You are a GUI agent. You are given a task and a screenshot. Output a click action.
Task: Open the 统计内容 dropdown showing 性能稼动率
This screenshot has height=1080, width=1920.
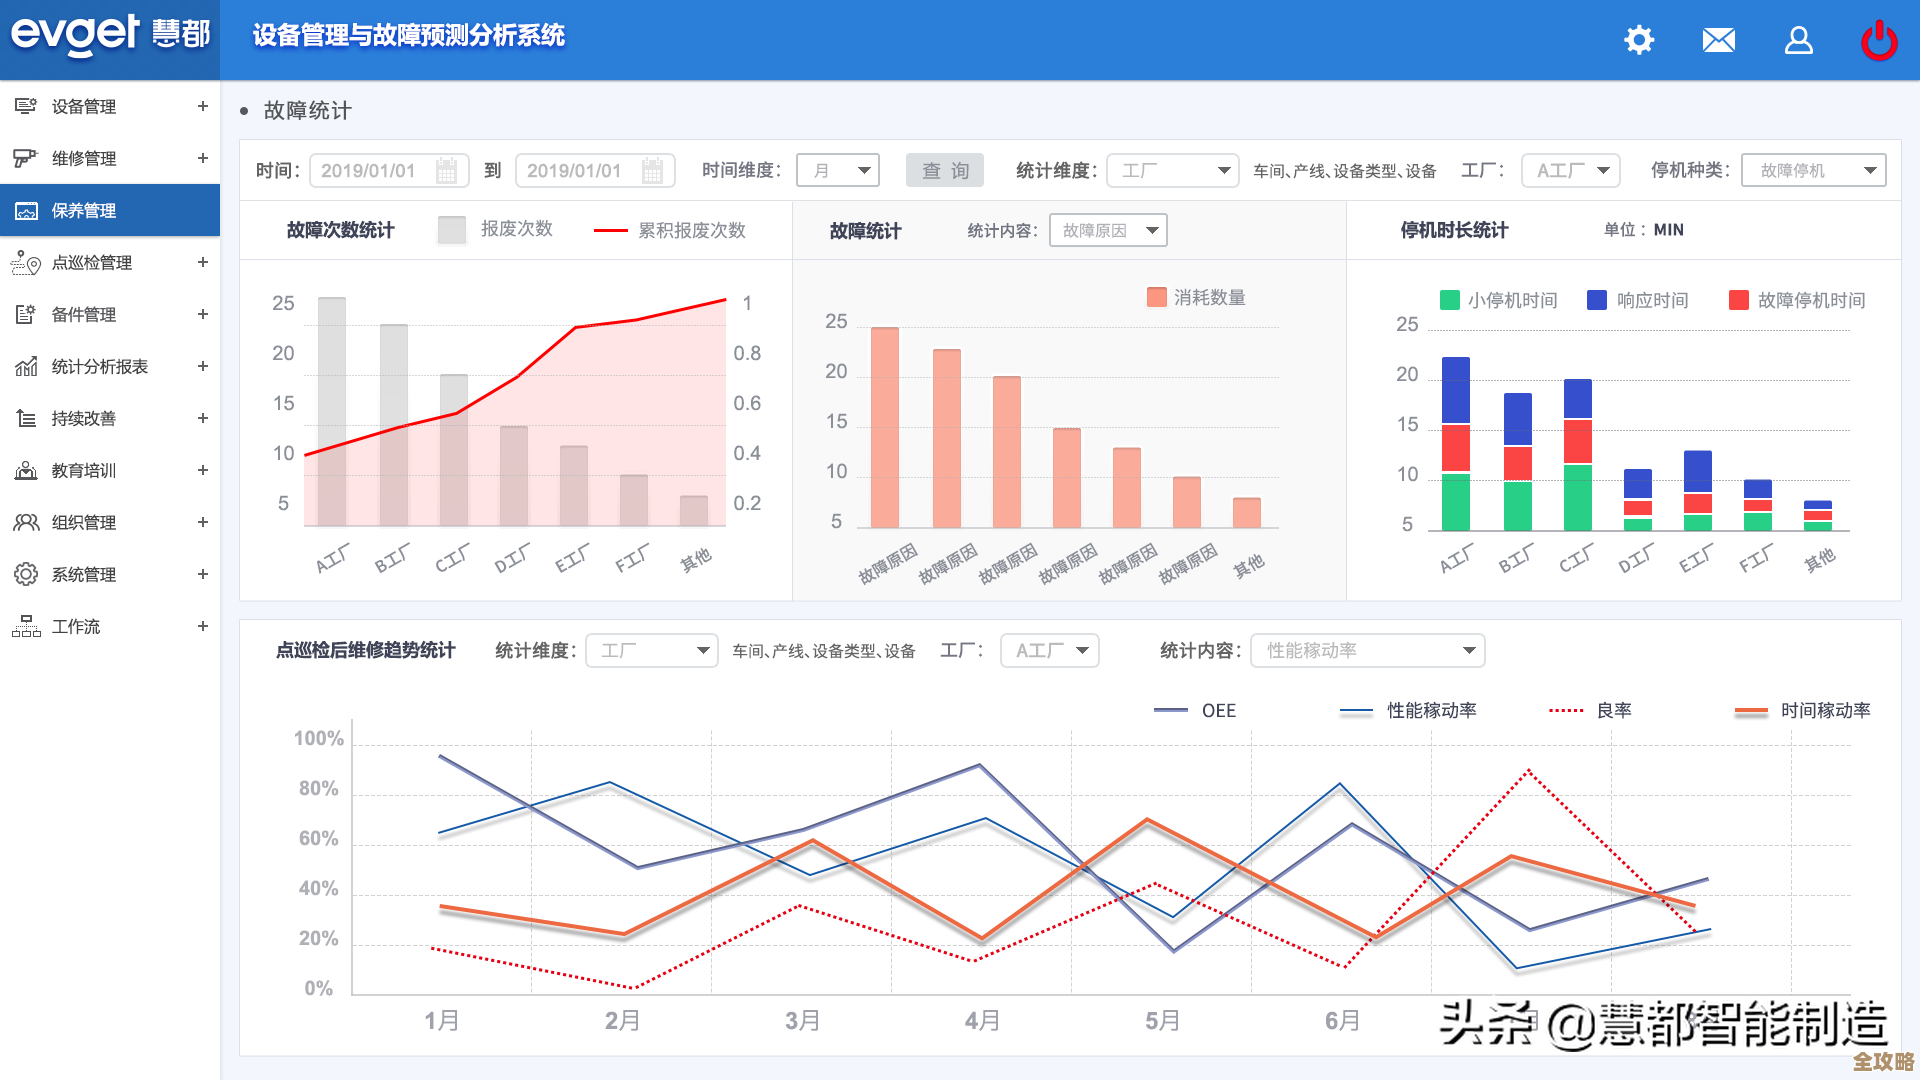(1367, 650)
